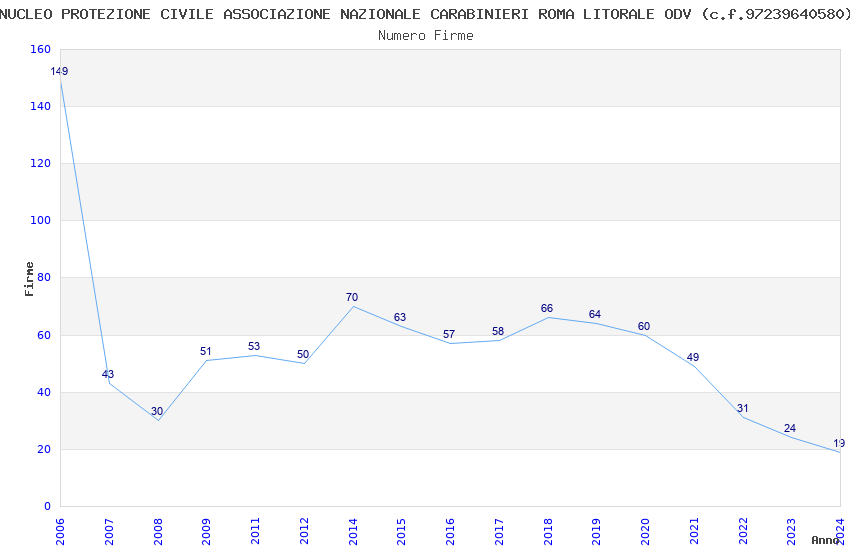850x550 pixels.
Task: Click the year 2006 on the x-axis
Action: [x=60, y=532]
